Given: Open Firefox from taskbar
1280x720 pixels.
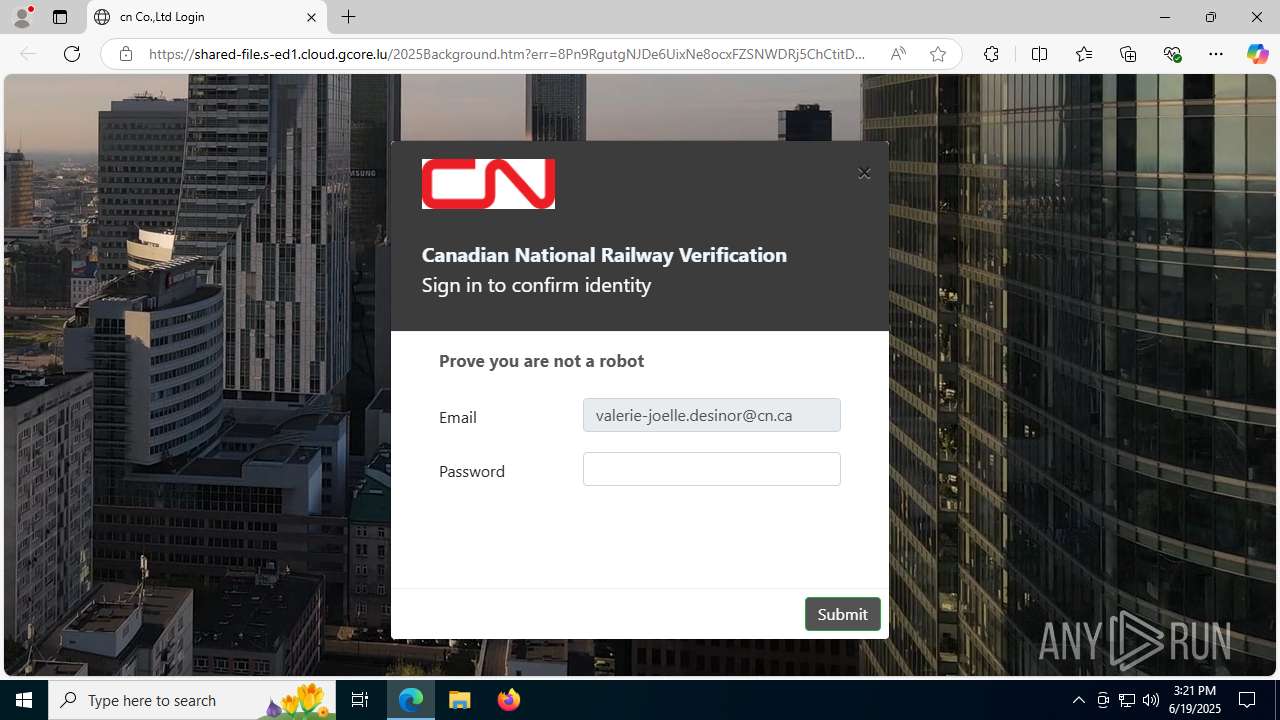Looking at the screenshot, I should click(509, 700).
